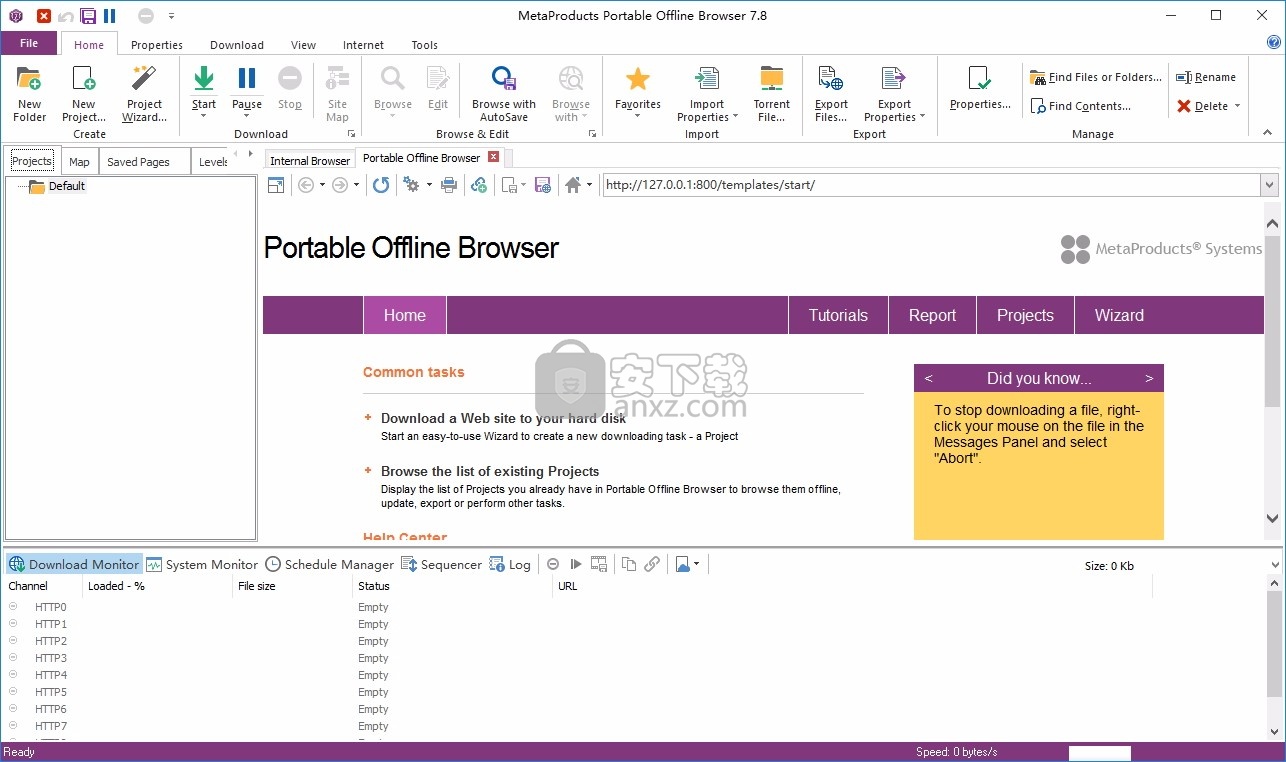Viewport: 1286px width, 762px height.
Task: Click the abort download circle icon
Action: coord(552,564)
